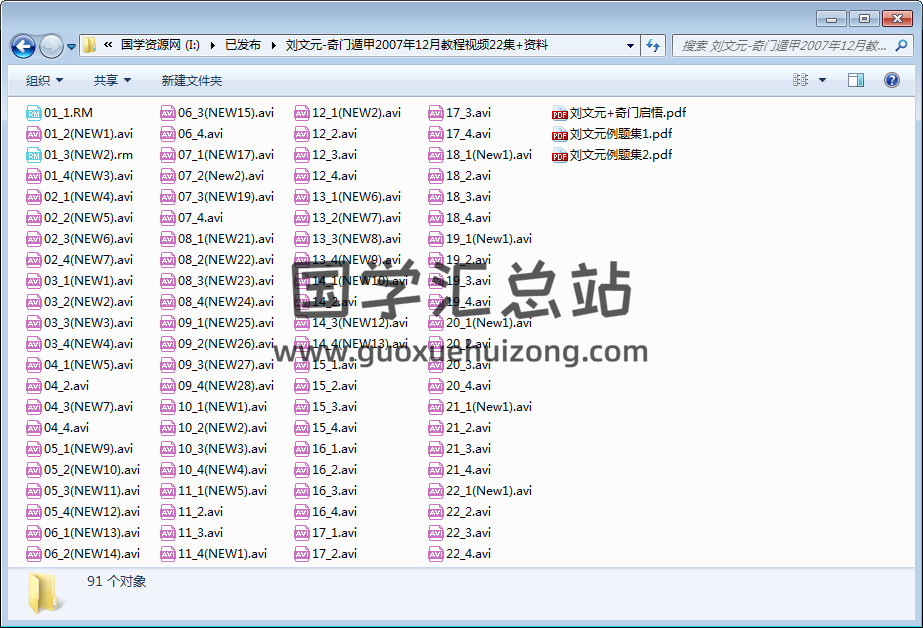Select the 21_1(New1).avi file icon
Image resolution: width=923 pixels, height=628 pixels.
436,407
